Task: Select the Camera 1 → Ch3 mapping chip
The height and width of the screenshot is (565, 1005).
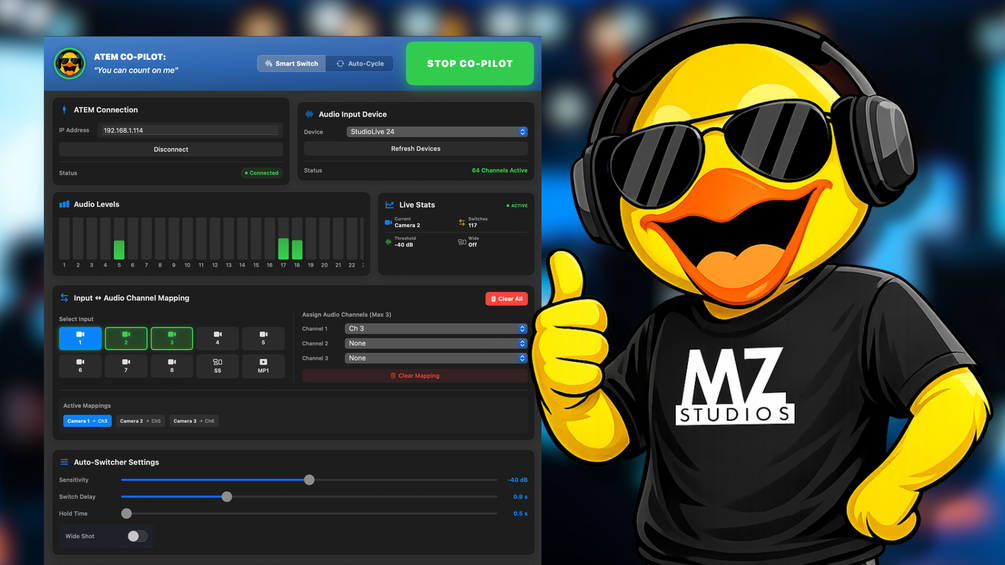Action: (x=87, y=421)
